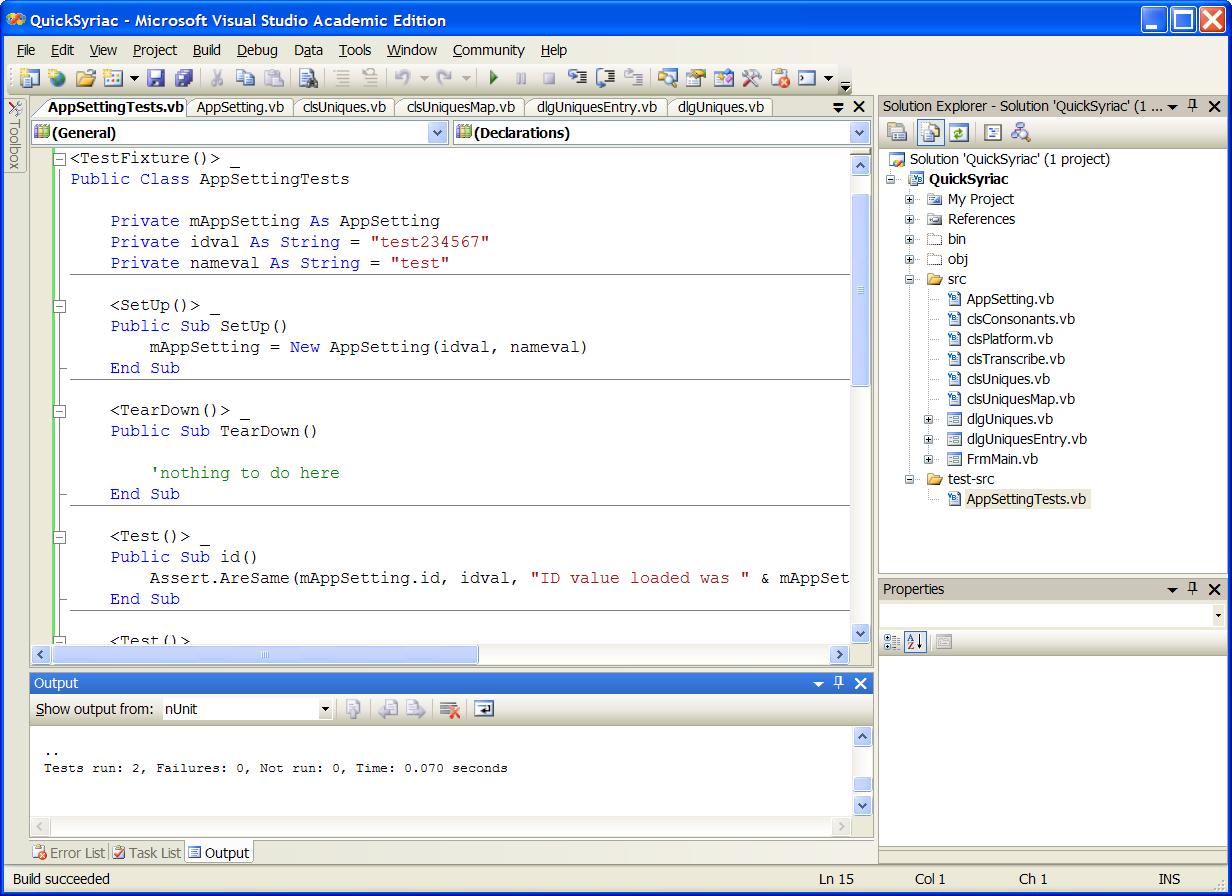Expand the My Project tree node

pos(910,199)
